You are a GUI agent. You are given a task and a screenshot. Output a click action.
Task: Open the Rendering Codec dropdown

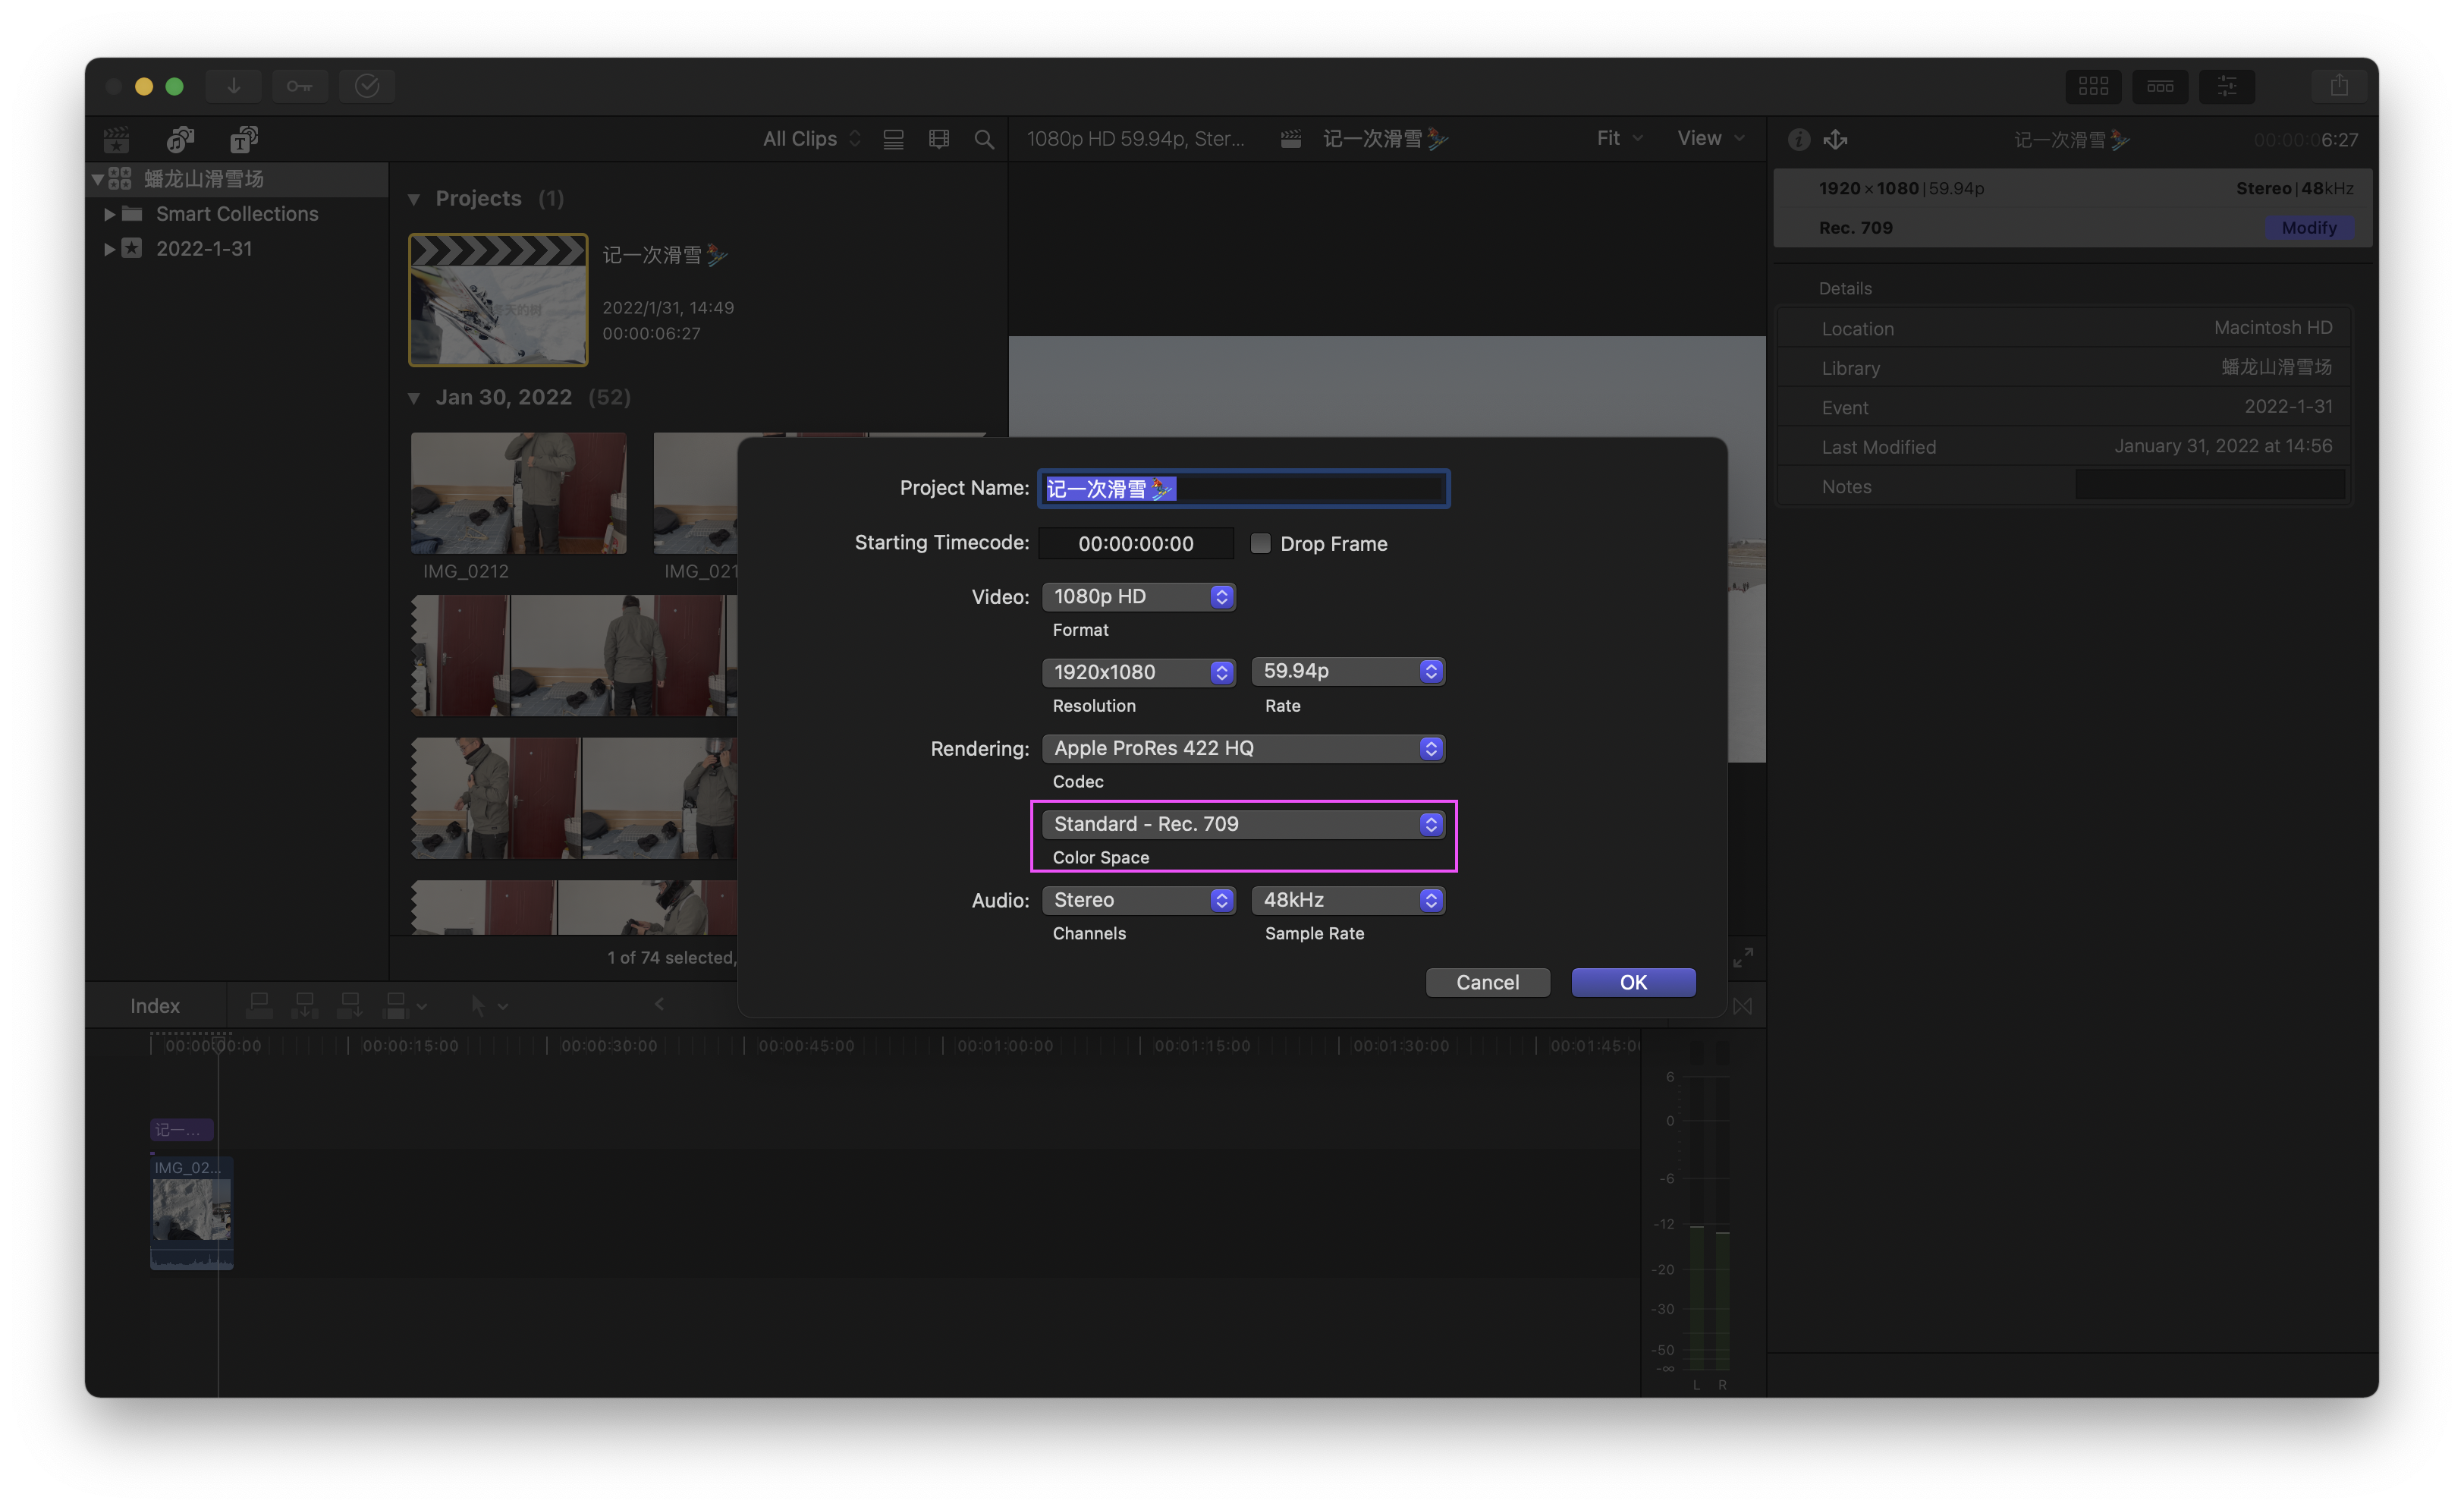click(1242, 748)
